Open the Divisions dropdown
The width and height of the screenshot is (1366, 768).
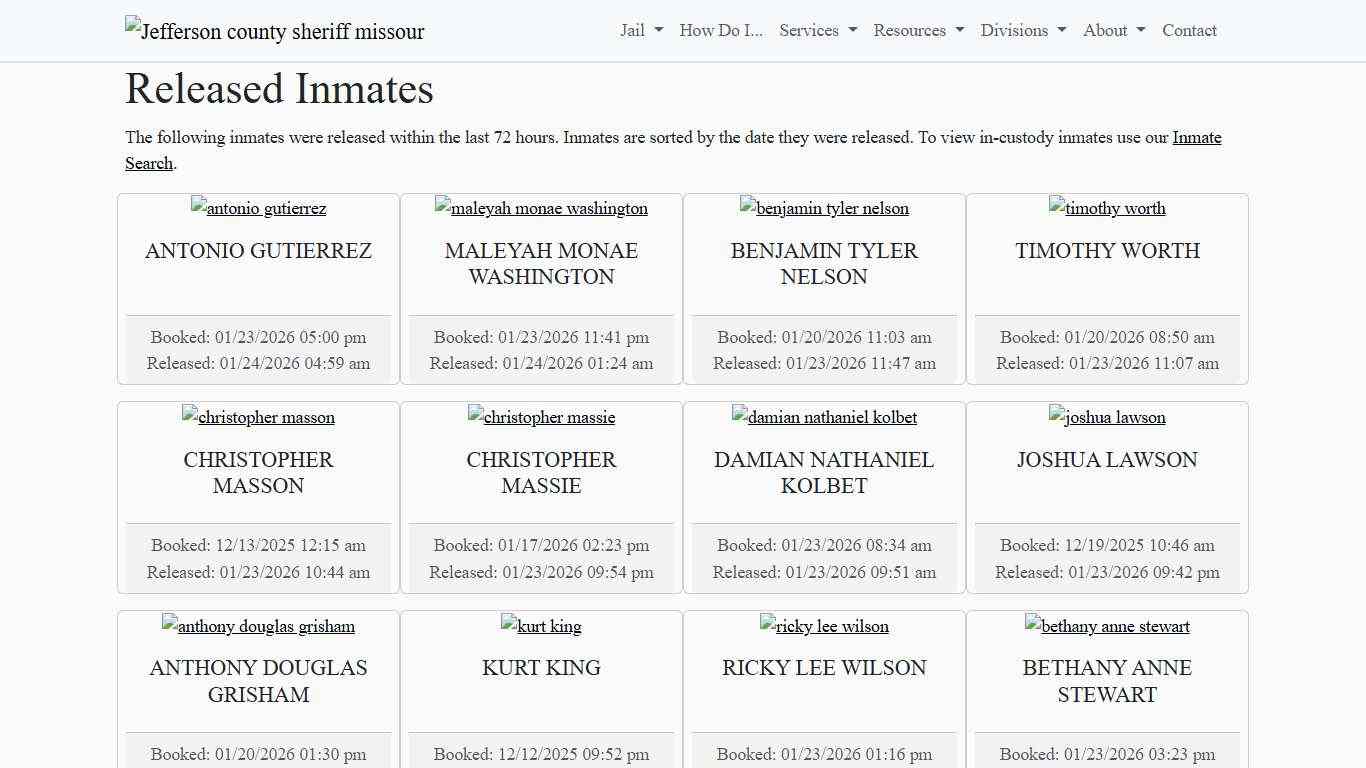[x=1022, y=30]
